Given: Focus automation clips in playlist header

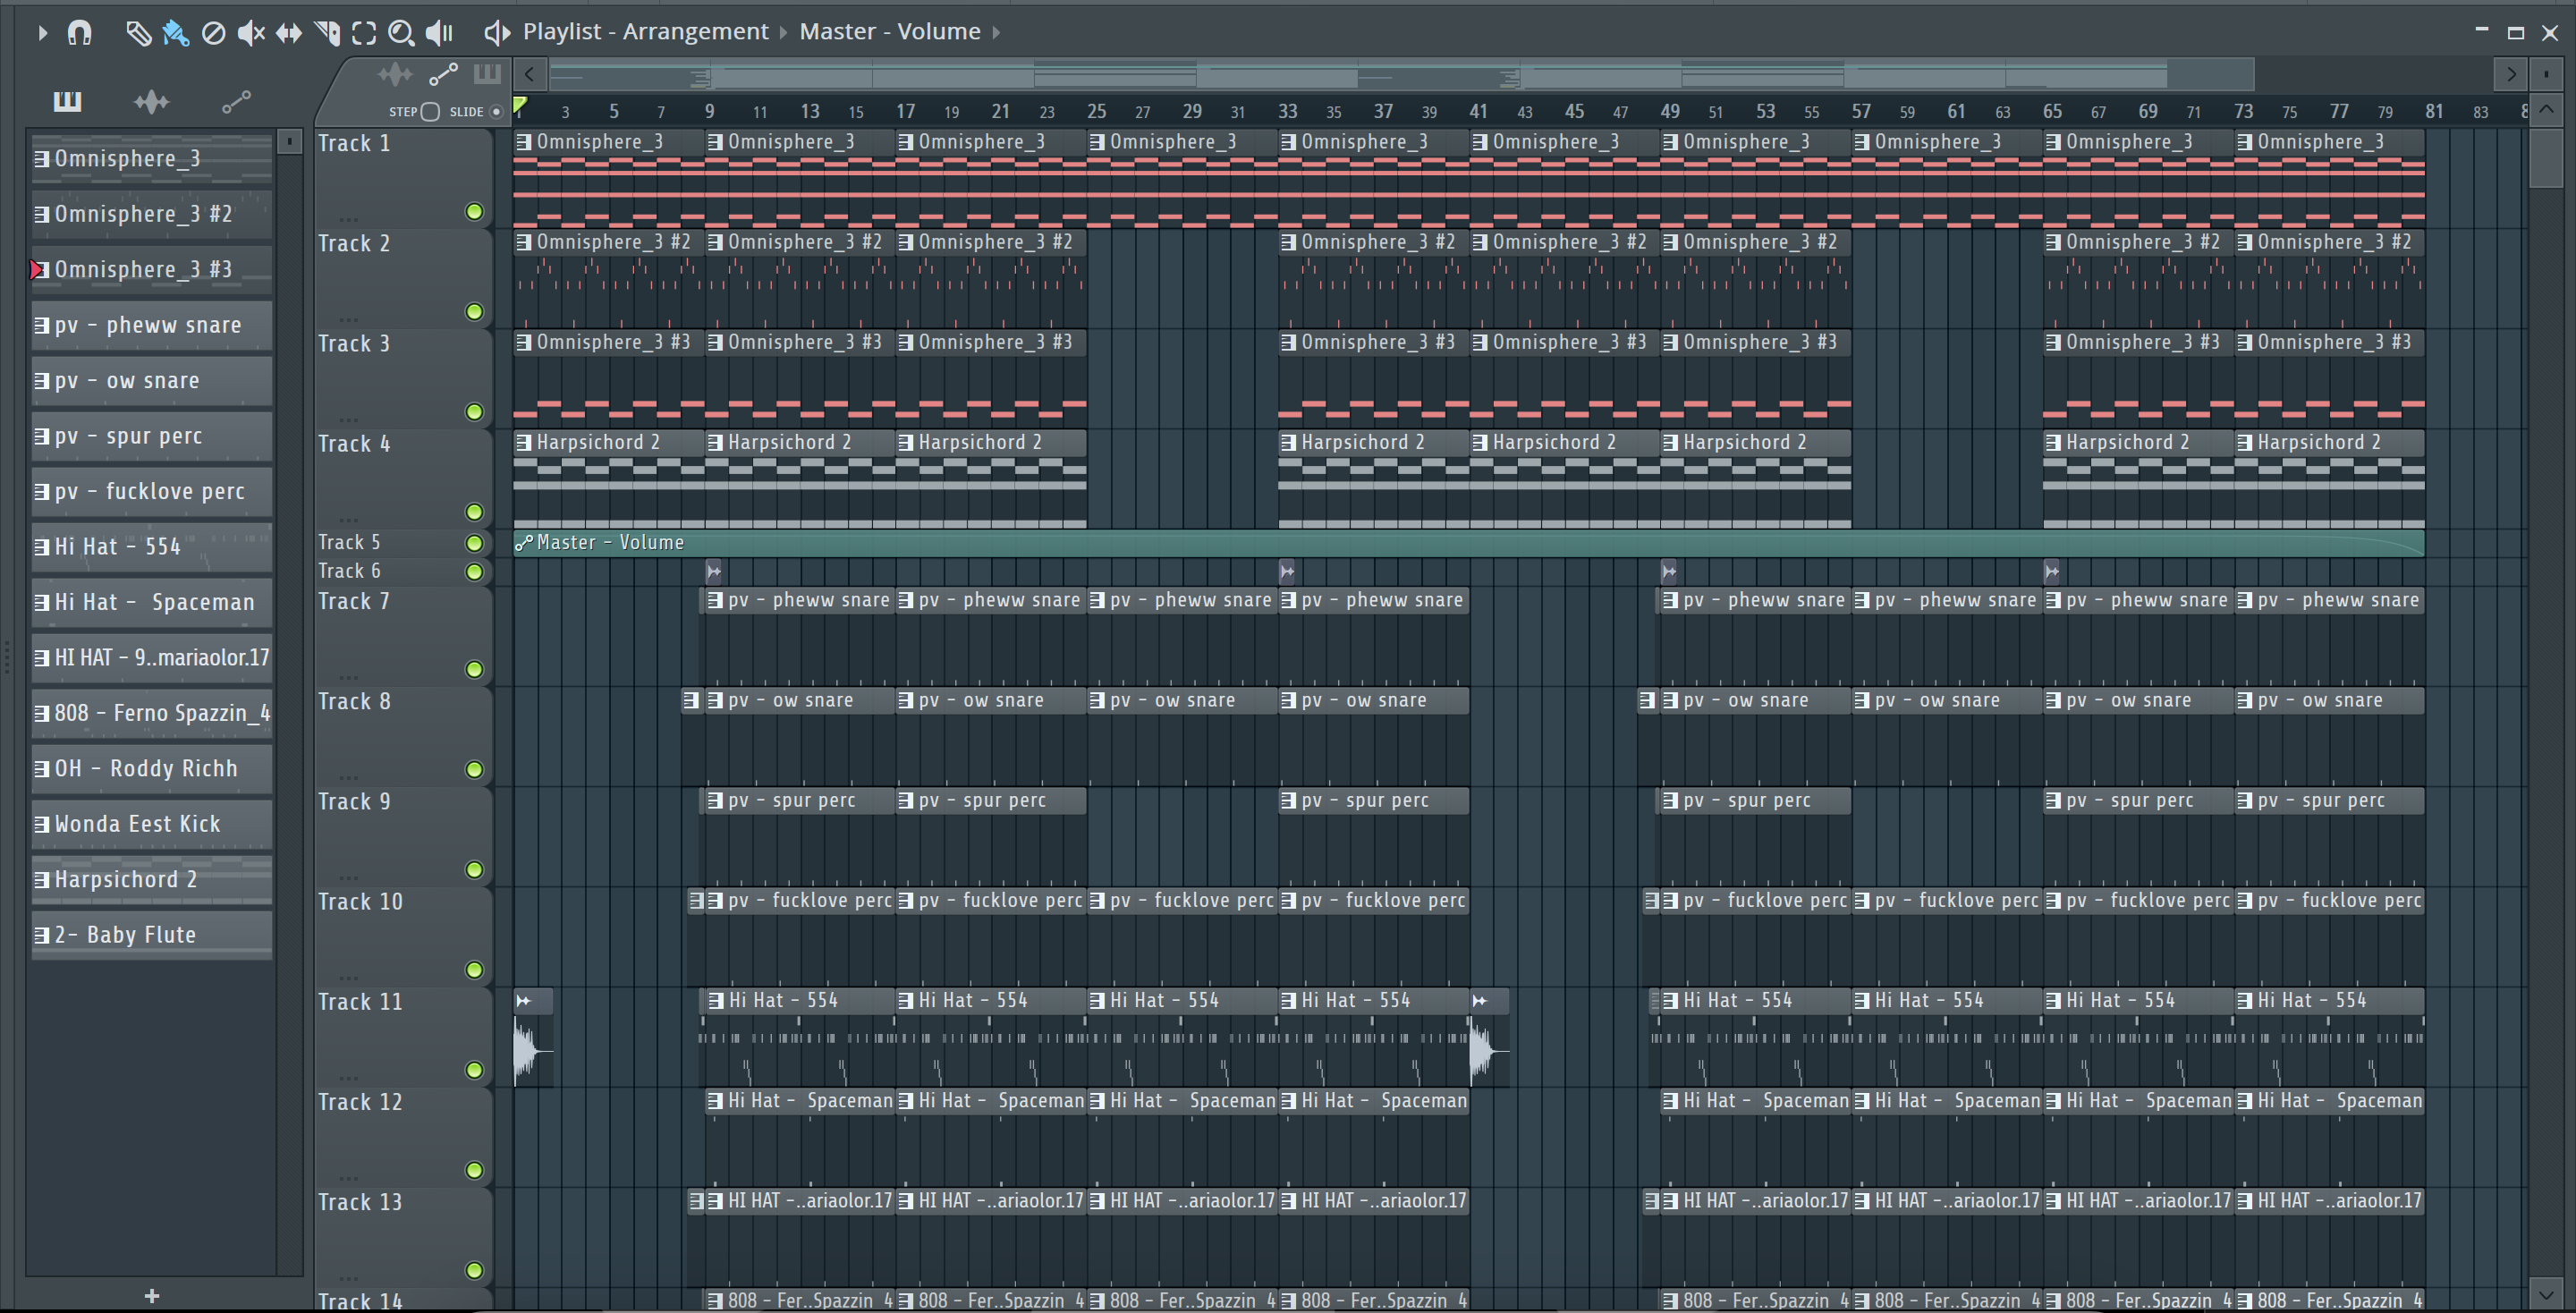Looking at the screenshot, I should pos(443,73).
